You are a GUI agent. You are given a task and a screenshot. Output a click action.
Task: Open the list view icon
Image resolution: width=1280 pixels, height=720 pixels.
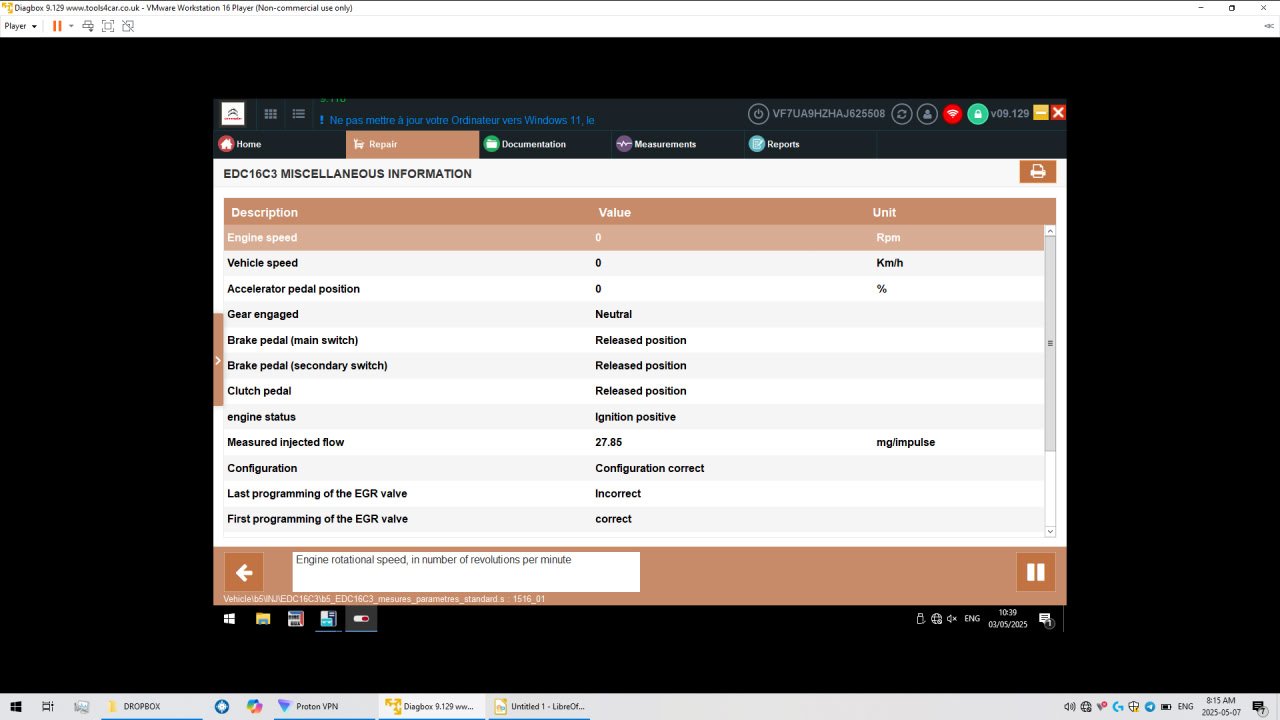pyautogui.click(x=298, y=114)
